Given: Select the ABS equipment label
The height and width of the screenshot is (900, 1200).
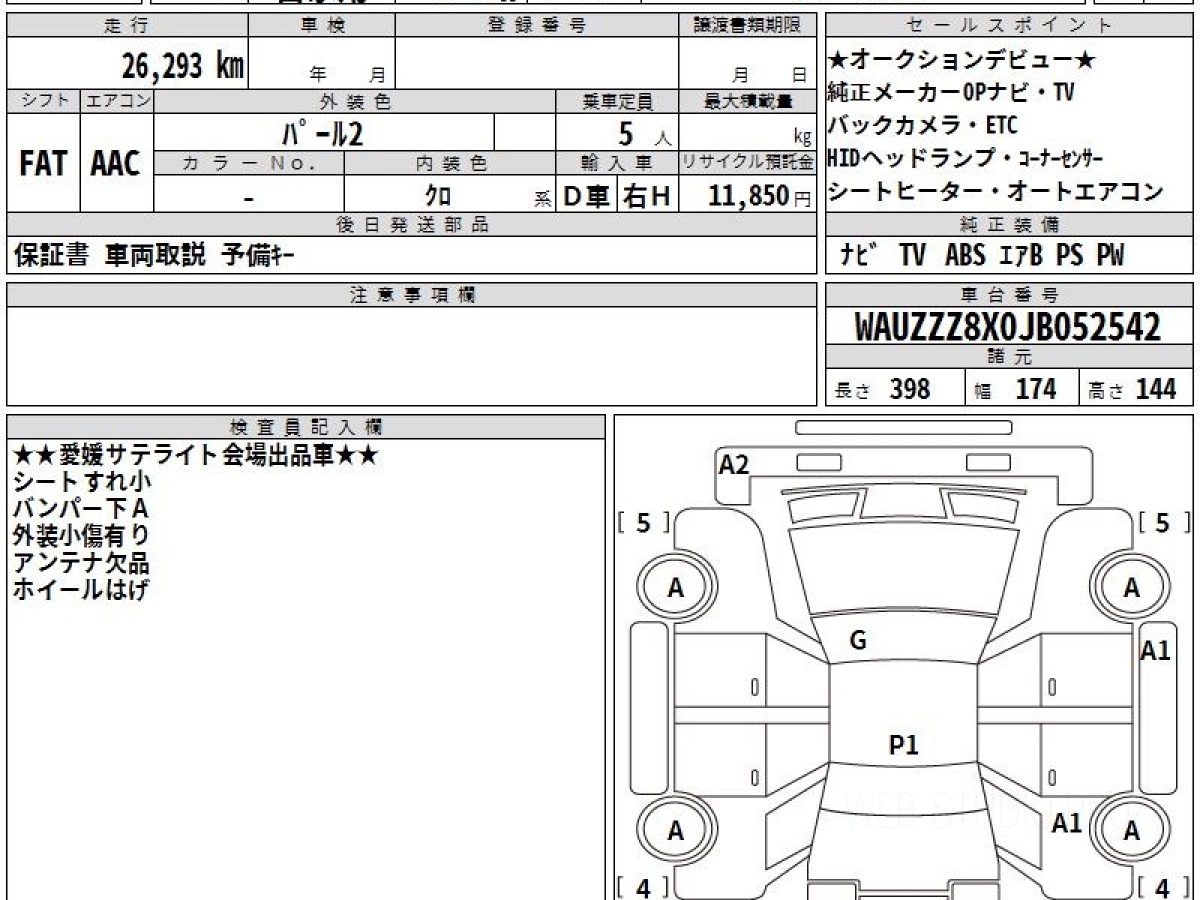Looking at the screenshot, I should pyautogui.click(x=968, y=256).
